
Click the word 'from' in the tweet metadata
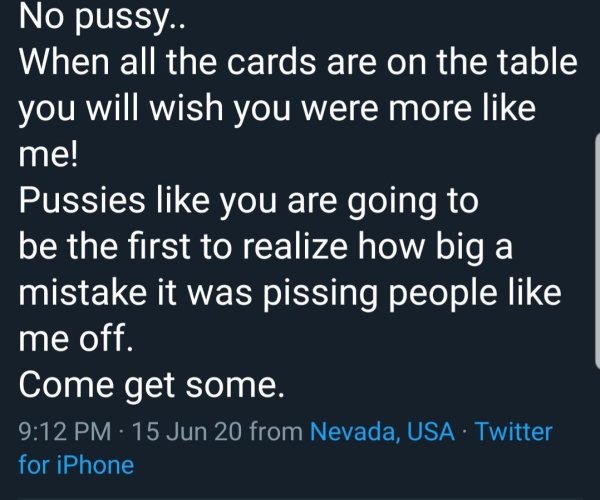(x=276, y=432)
